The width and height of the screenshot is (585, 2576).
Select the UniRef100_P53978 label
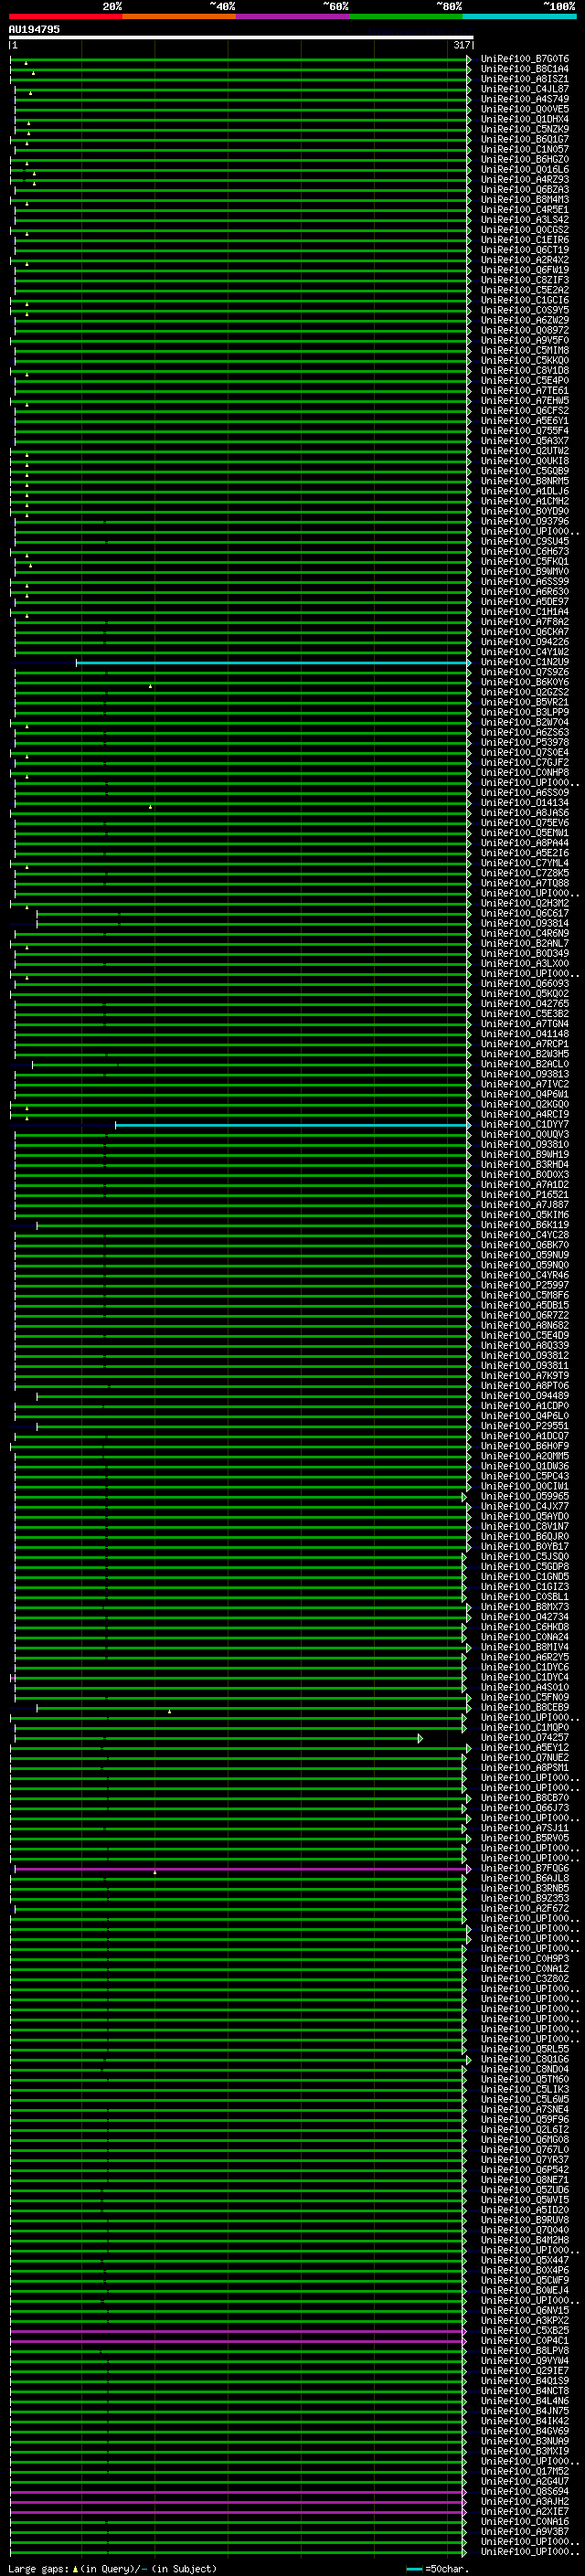point(525,742)
